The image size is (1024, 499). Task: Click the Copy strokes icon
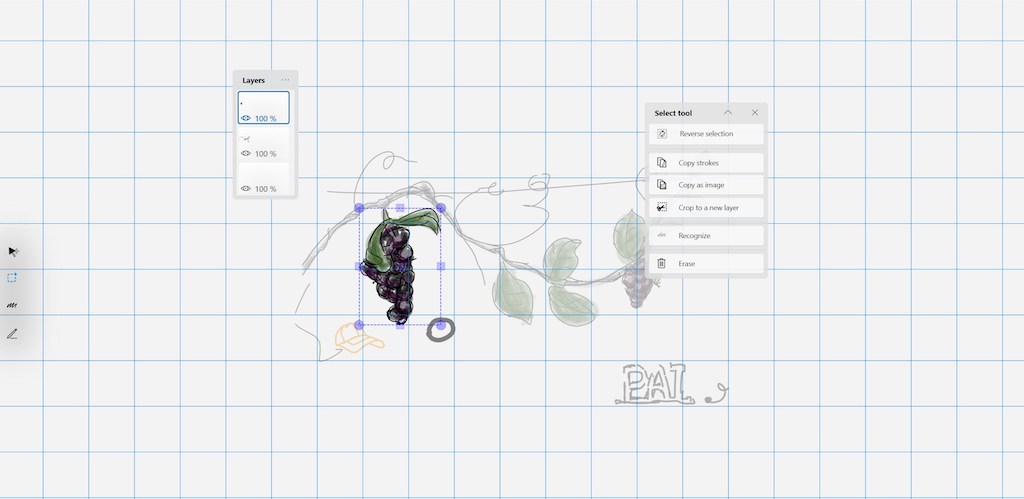click(x=662, y=163)
